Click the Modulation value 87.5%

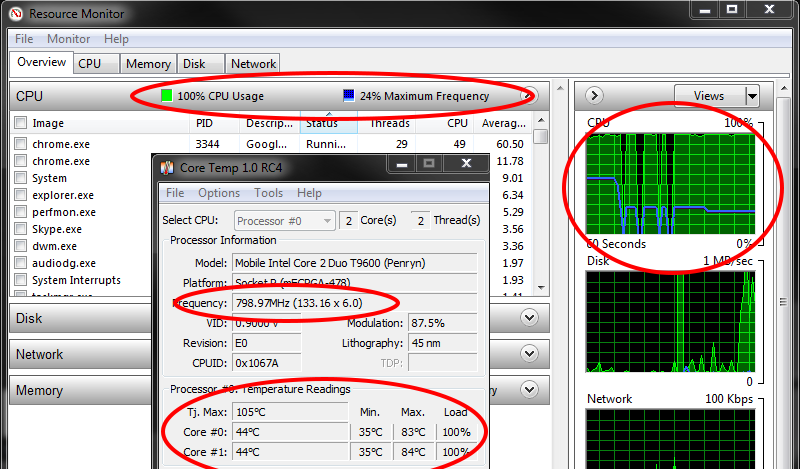point(442,323)
